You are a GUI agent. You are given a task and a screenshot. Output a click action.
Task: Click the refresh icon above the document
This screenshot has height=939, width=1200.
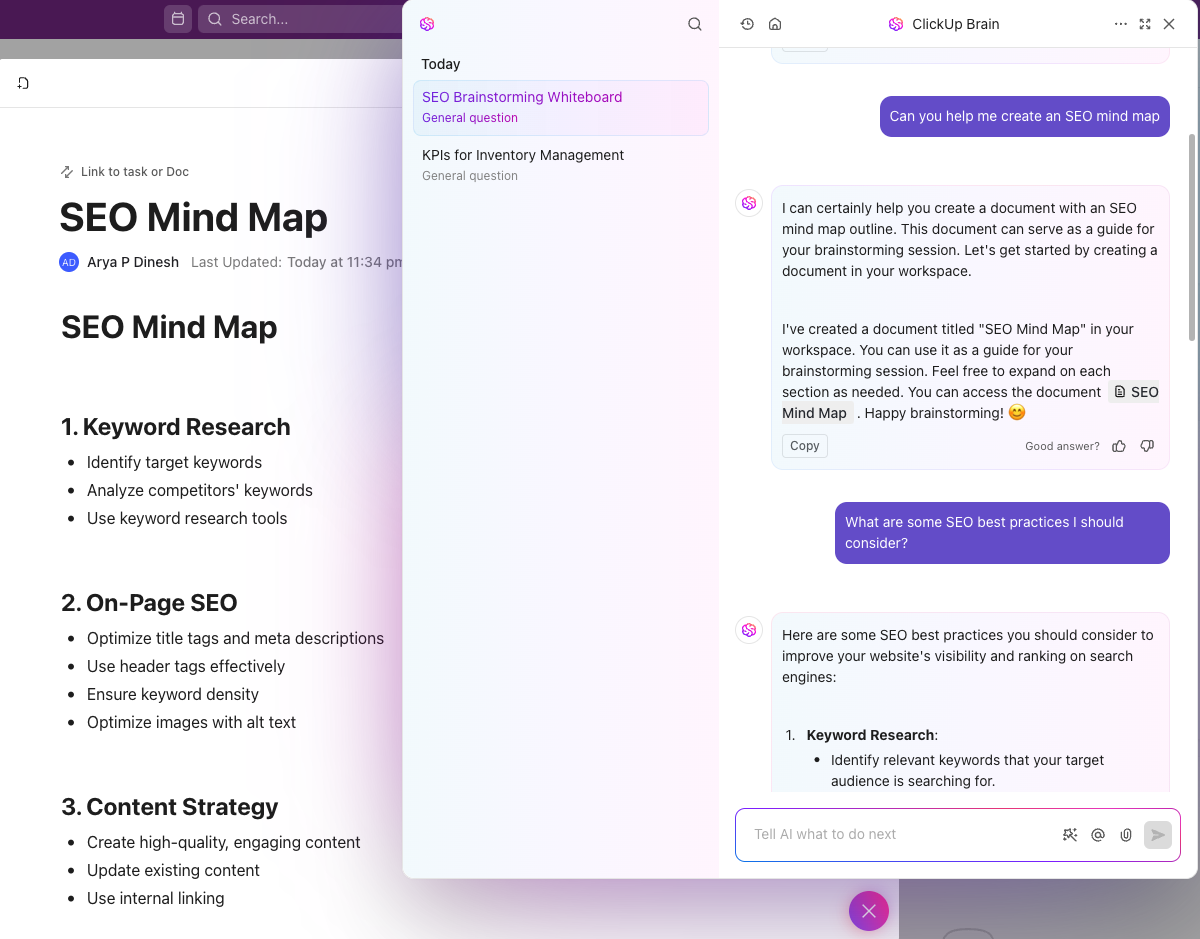(x=23, y=83)
